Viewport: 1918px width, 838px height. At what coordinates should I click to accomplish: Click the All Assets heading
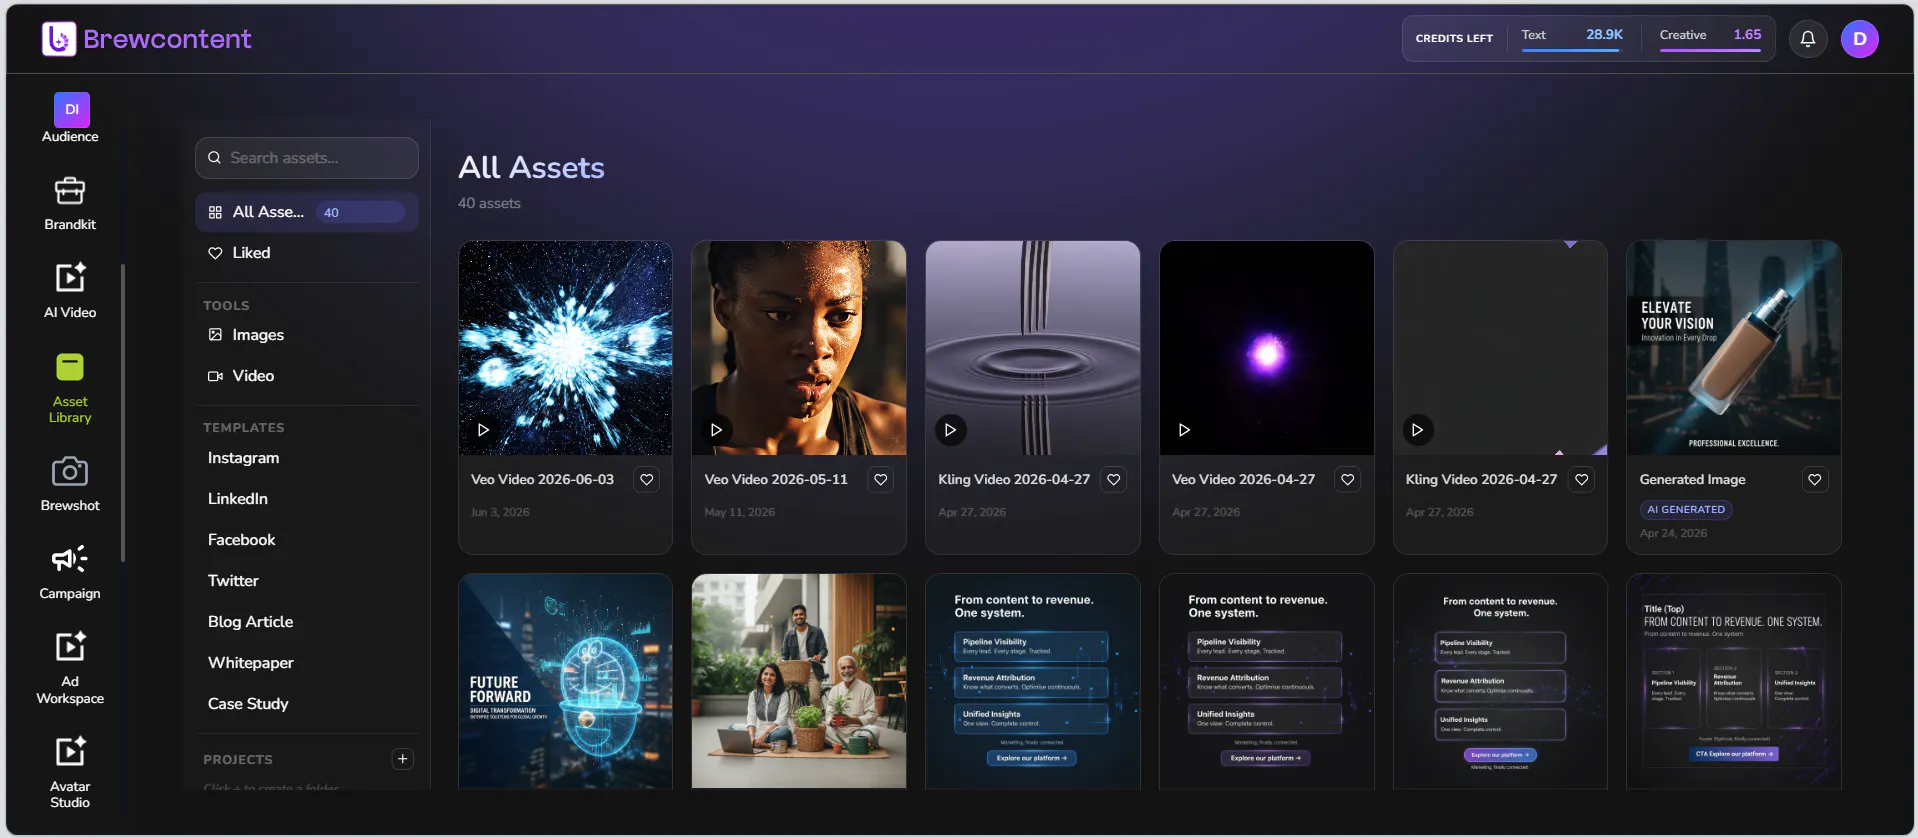(531, 168)
